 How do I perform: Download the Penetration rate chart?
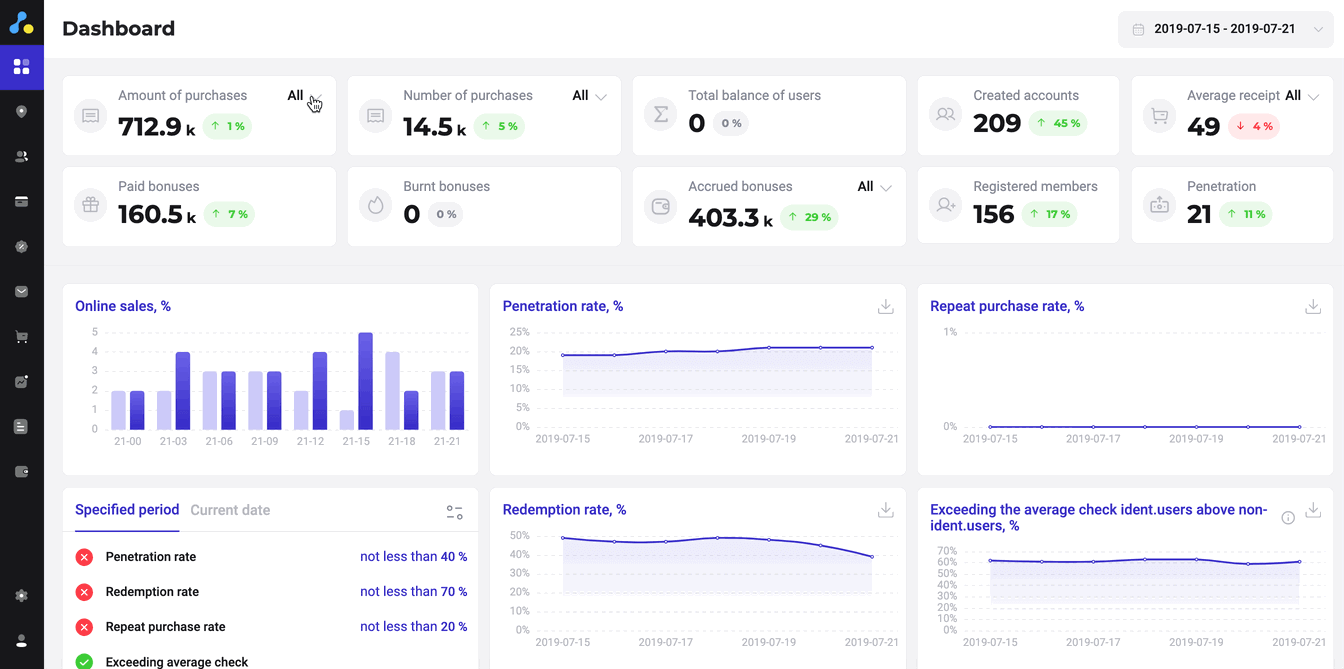[x=885, y=307]
